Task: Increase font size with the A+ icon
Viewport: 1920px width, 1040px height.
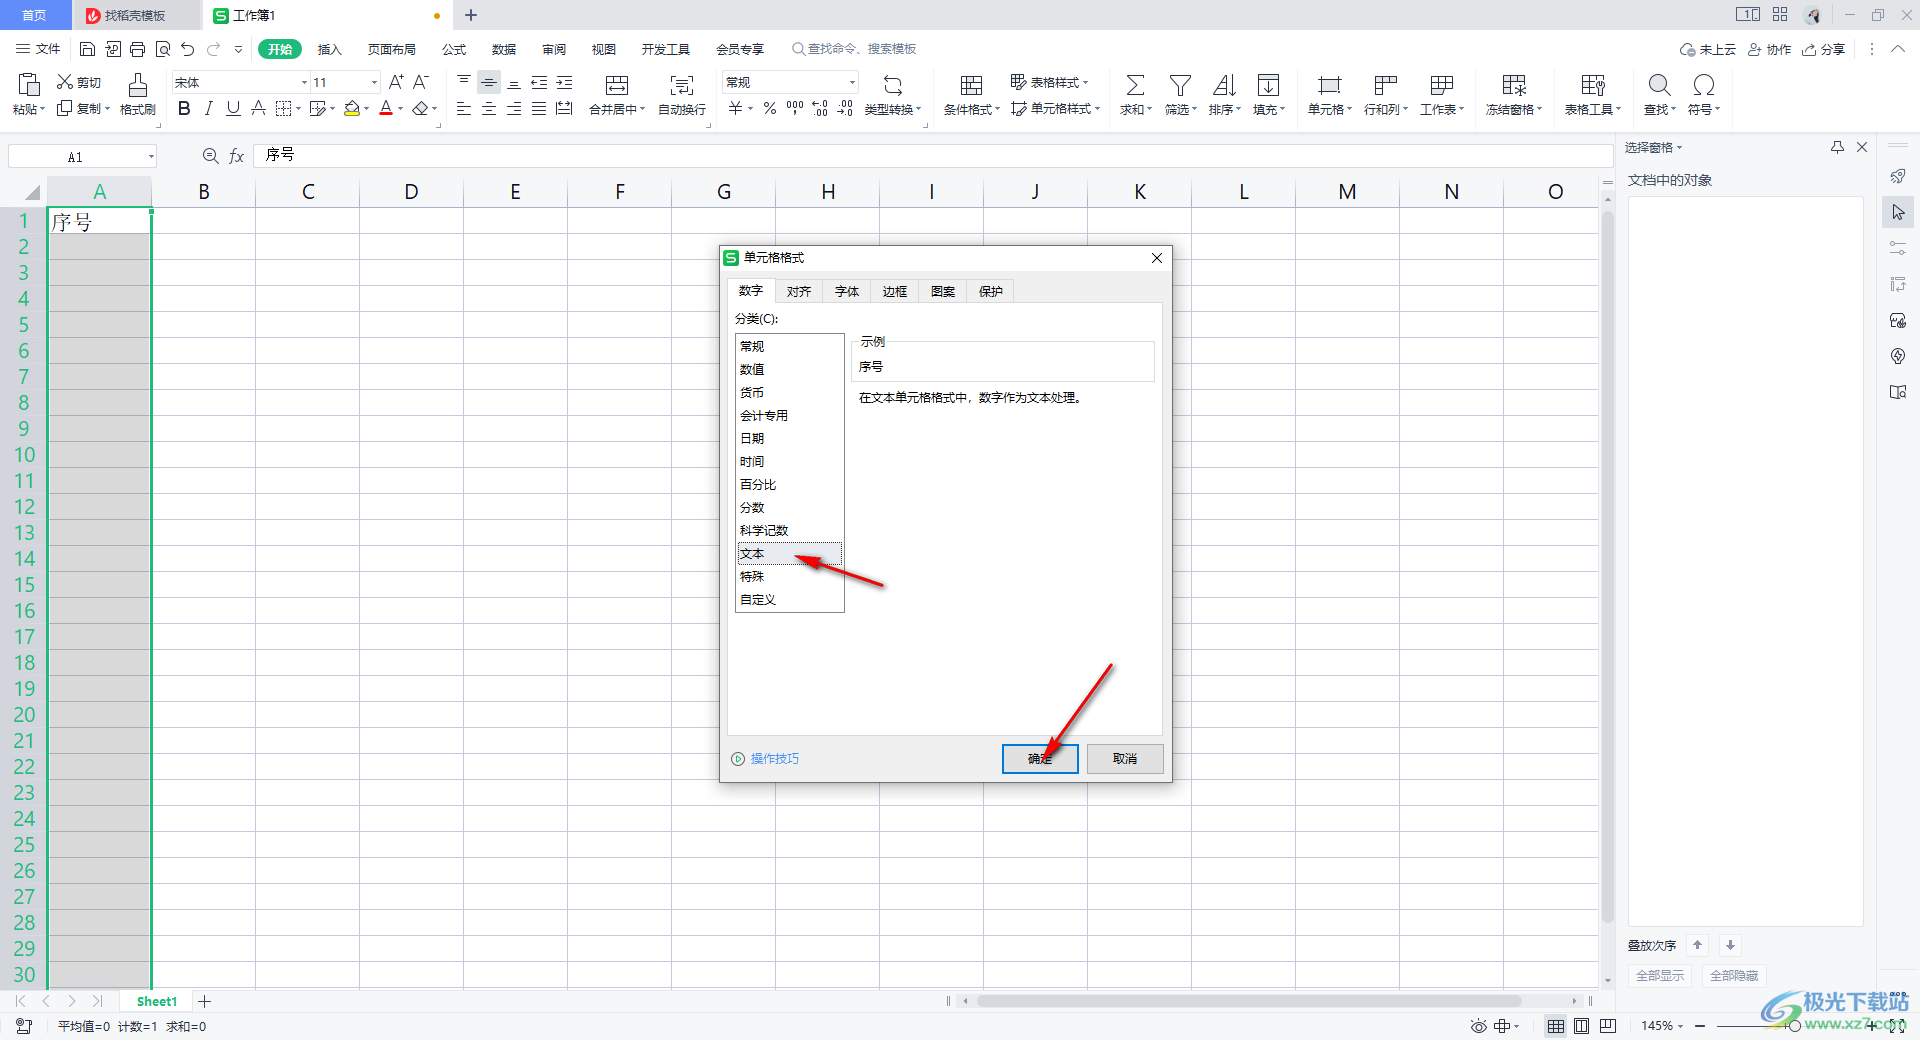Action: [396, 82]
